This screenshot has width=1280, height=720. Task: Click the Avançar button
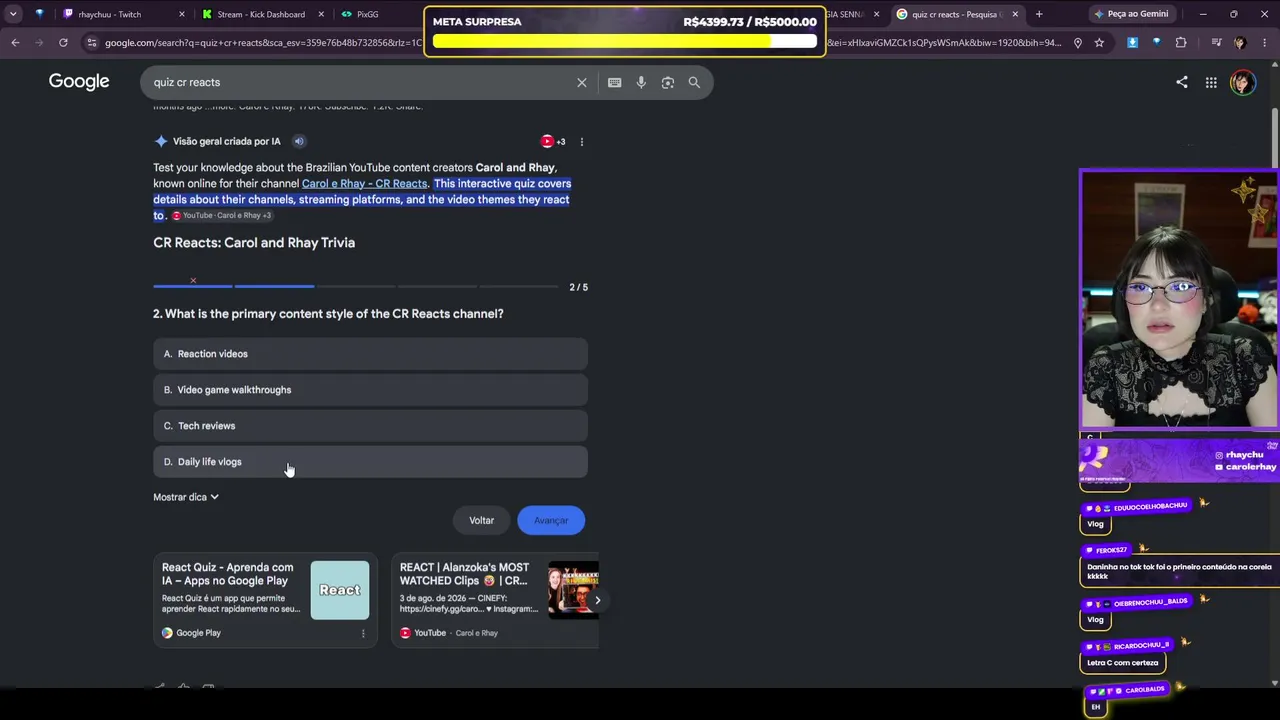[551, 520]
